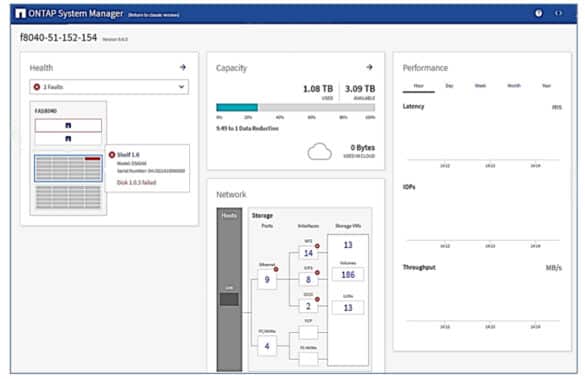Click the red alert dot on the 2 interfaces box
This screenshot has height=379, width=585.
pyautogui.click(x=317, y=299)
